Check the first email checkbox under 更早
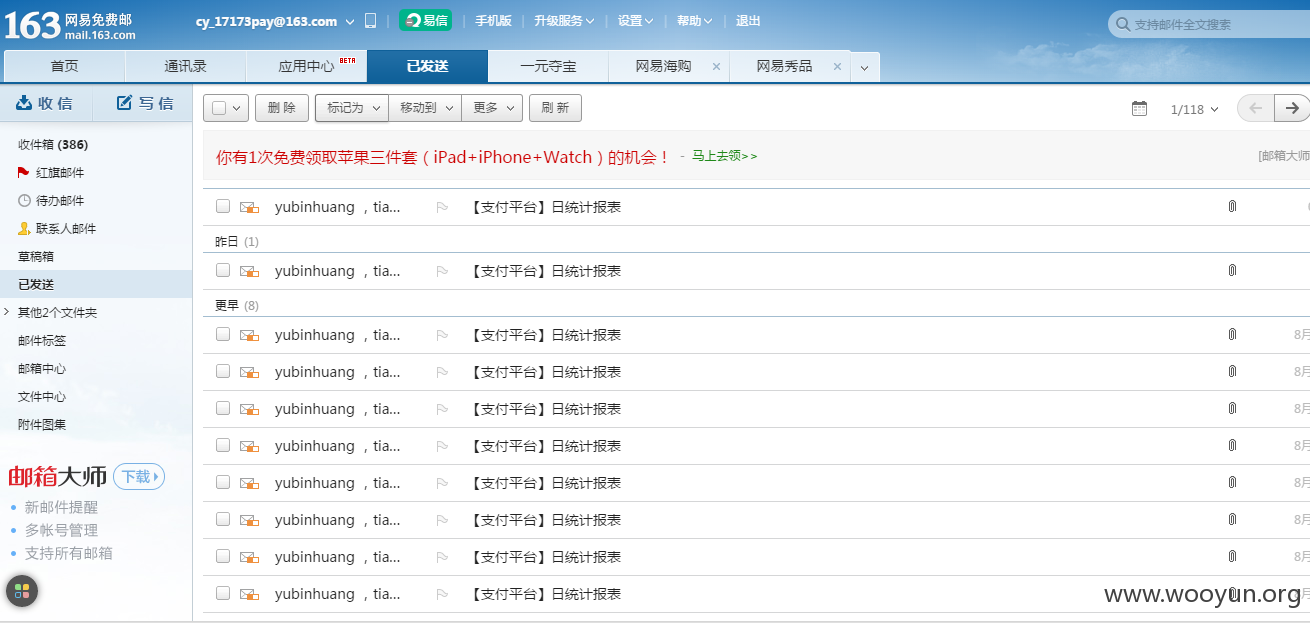This screenshot has height=623, width=1310. [x=223, y=334]
